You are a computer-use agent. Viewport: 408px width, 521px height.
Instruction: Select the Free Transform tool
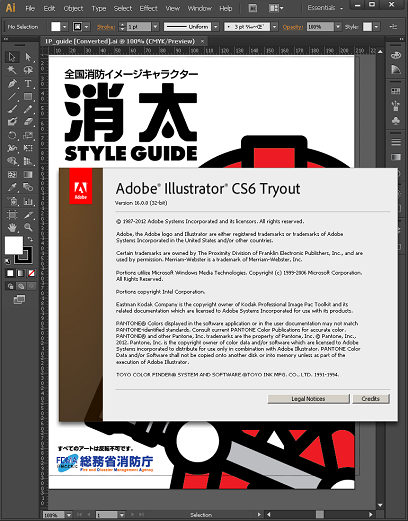pos(28,148)
